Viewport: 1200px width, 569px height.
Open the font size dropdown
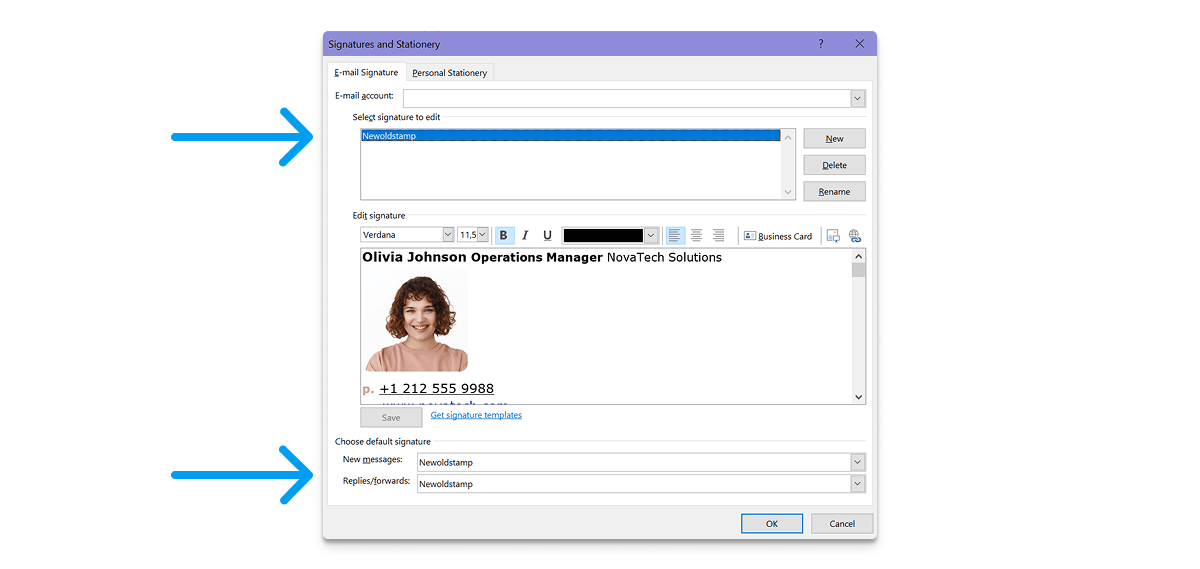click(482, 235)
